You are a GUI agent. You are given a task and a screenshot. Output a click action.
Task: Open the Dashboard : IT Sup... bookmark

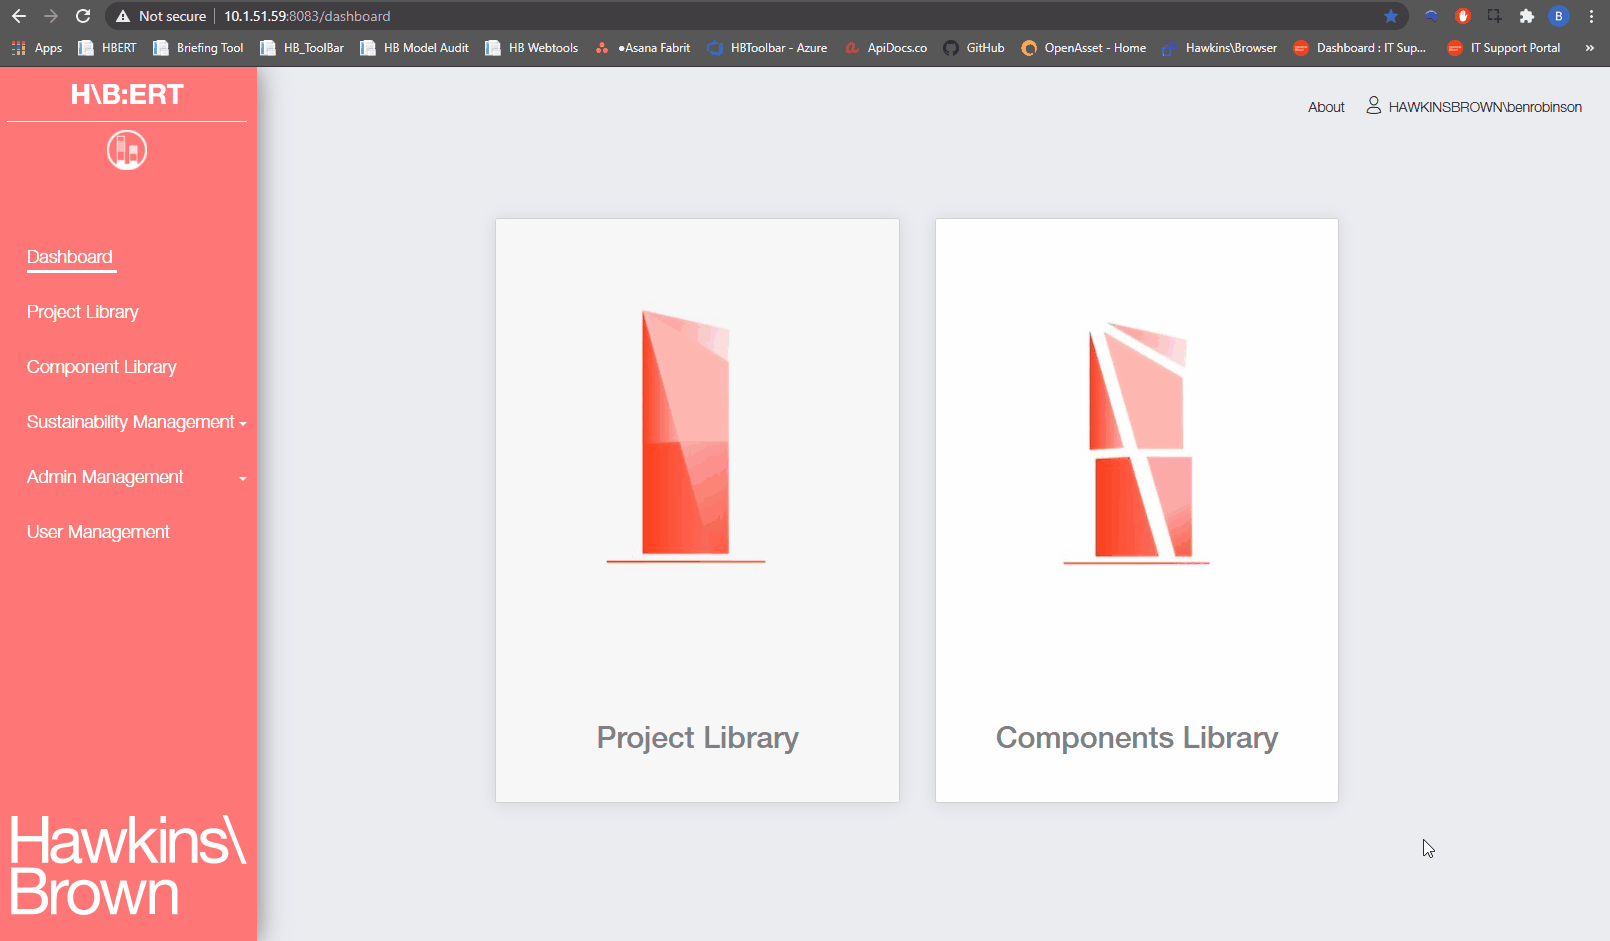[x=1360, y=48]
